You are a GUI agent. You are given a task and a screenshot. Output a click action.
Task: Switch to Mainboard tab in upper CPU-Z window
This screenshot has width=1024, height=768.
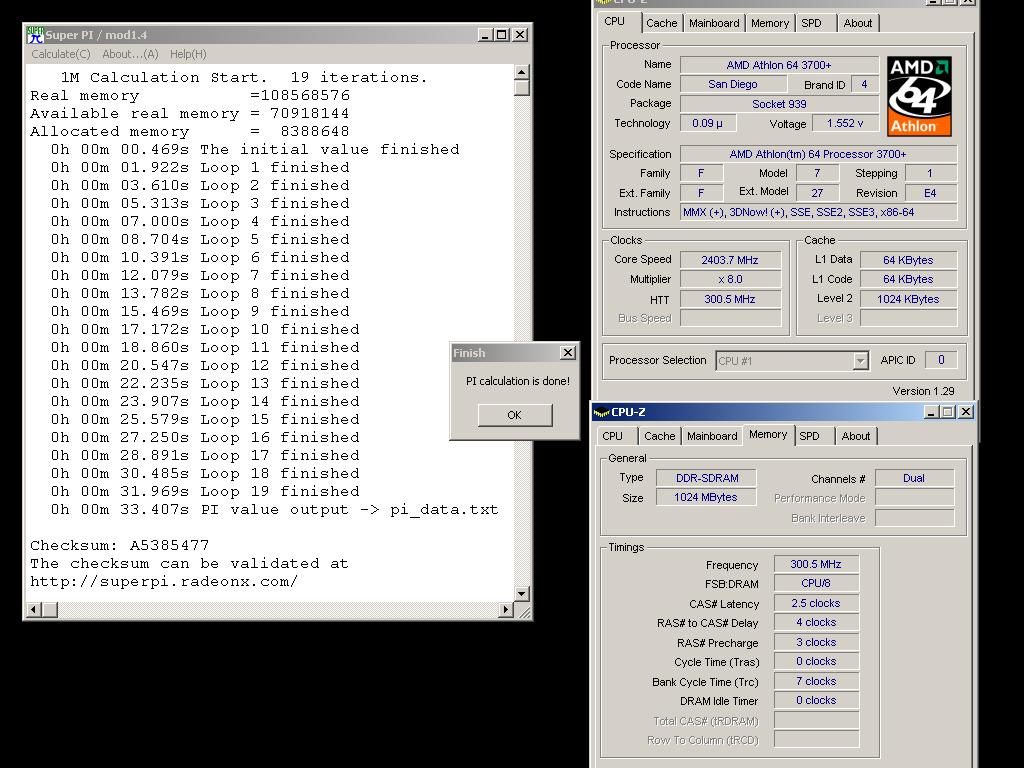(x=714, y=23)
